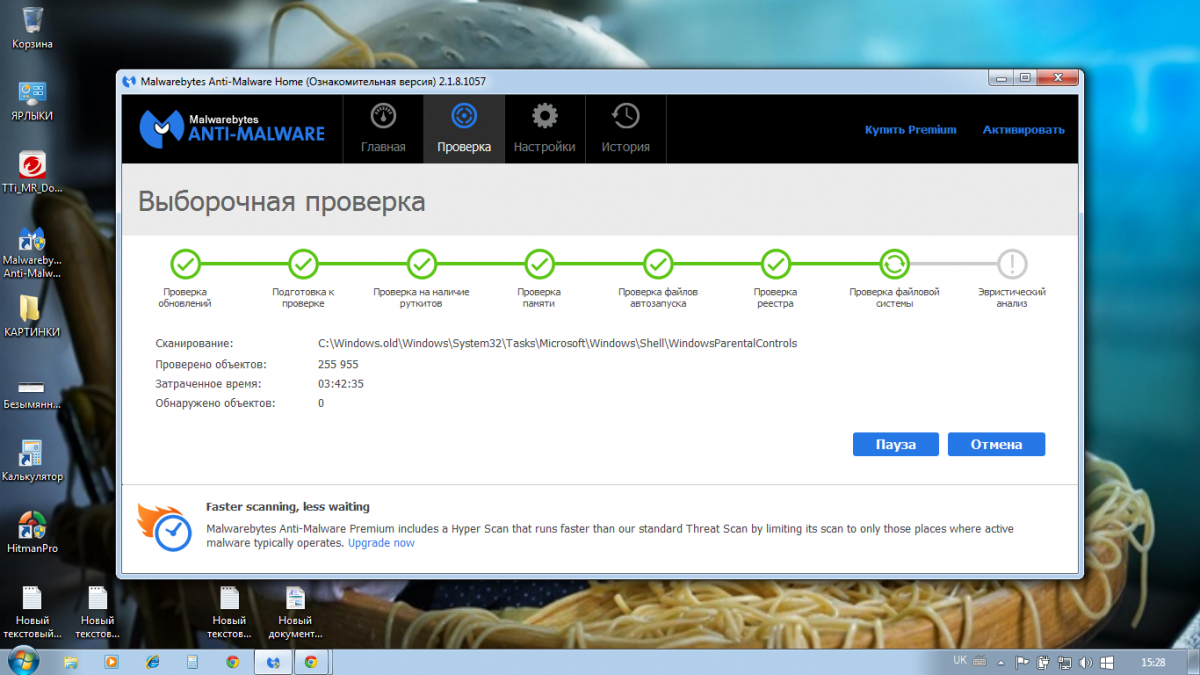
Task: Select the Калькулятор desktop shortcut
Action: pos(32,460)
